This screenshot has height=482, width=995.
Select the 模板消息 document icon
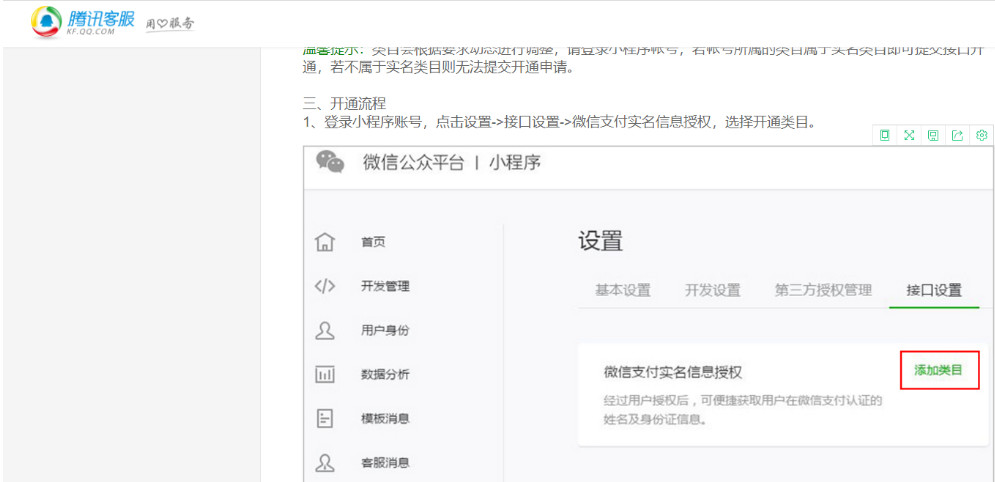tap(325, 419)
